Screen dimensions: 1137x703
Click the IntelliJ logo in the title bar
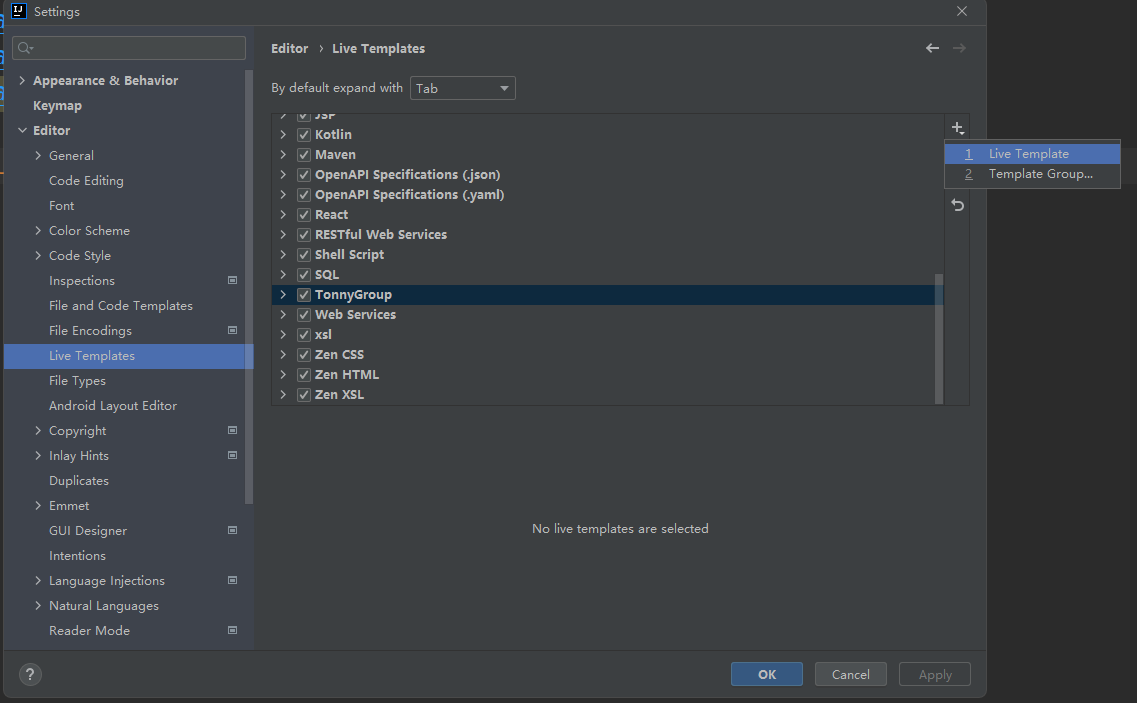click(x=19, y=11)
